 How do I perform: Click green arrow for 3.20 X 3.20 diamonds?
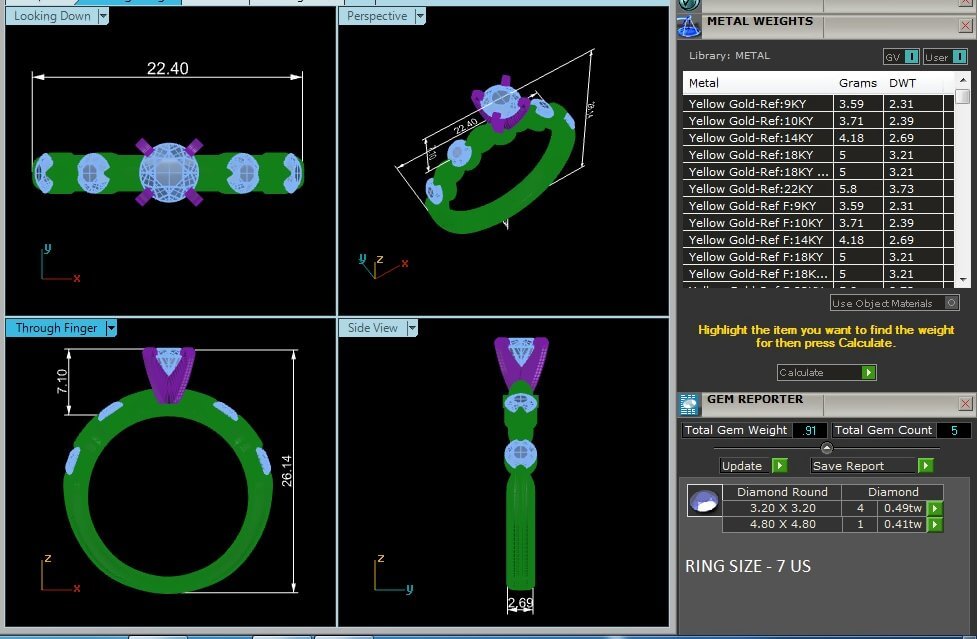[935, 508]
